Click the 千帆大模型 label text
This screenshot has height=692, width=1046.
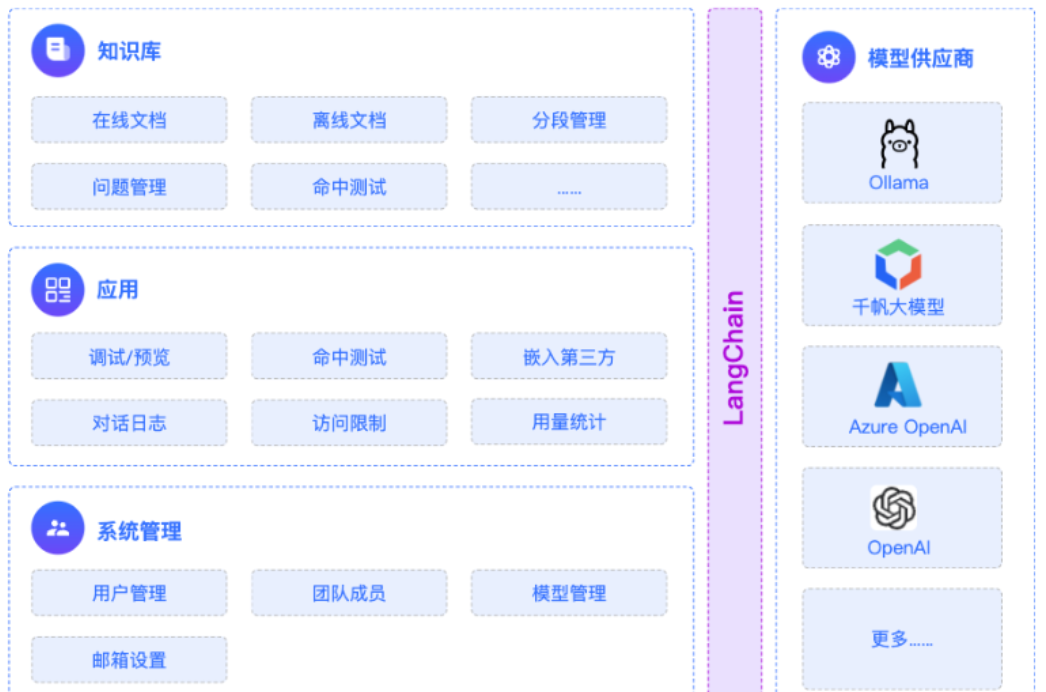pyautogui.click(x=898, y=307)
